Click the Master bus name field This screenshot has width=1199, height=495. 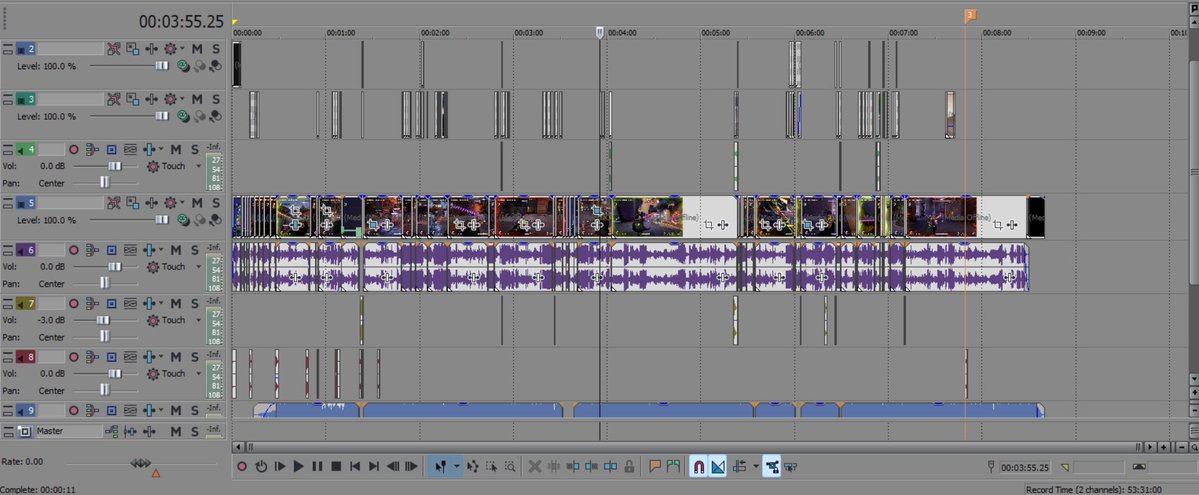68,431
